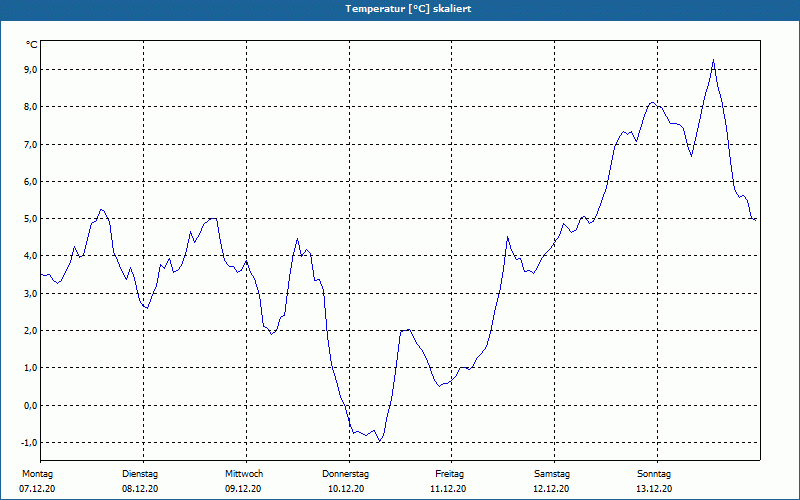Click the °C unit label on the axis
The width and height of the screenshot is (800, 500).
pyautogui.click(x=32, y=45)
